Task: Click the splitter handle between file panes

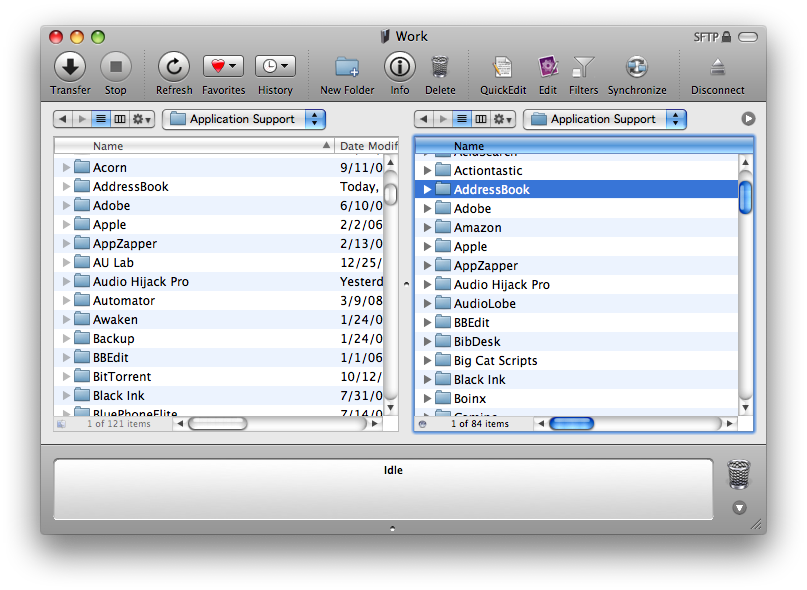Action: (x=406, y=284)
